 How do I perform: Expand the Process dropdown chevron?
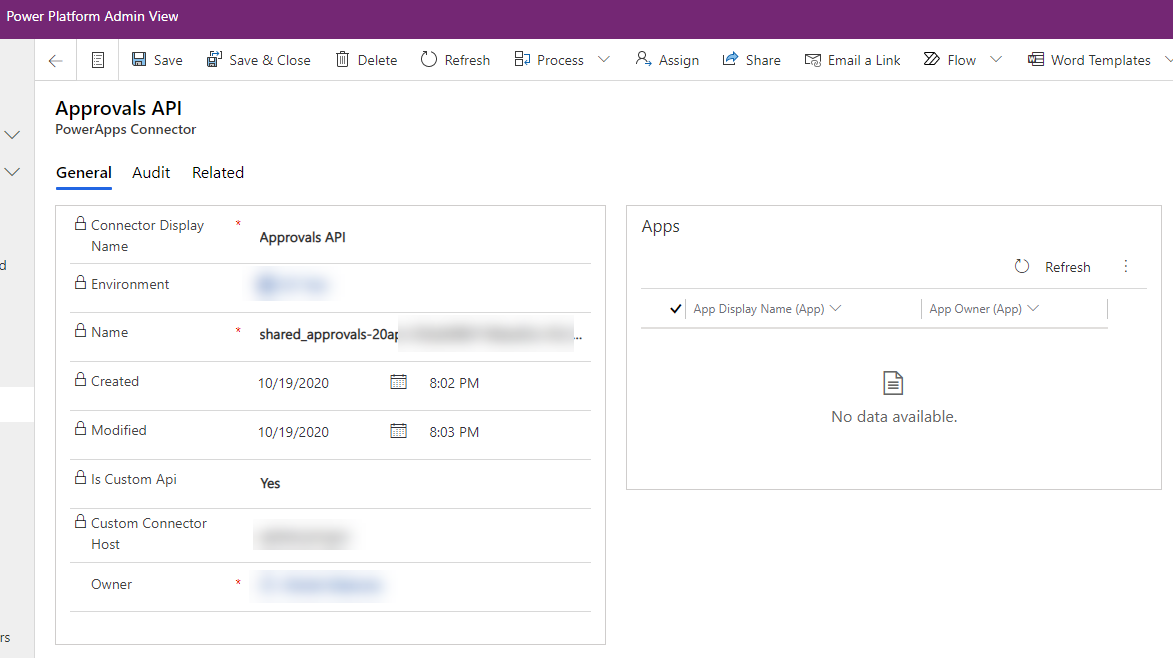(604, 59)
